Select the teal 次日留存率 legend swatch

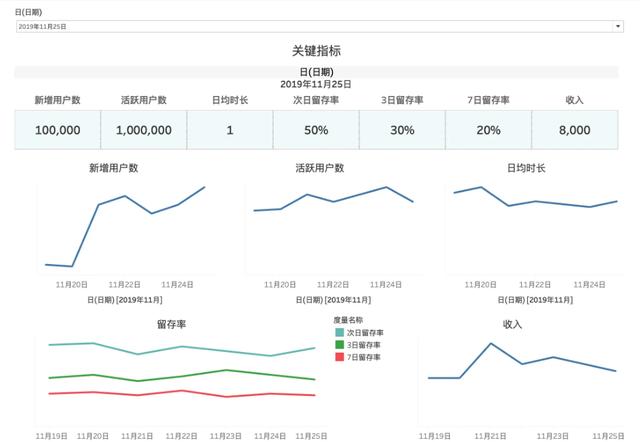click(x=340, y=332)
